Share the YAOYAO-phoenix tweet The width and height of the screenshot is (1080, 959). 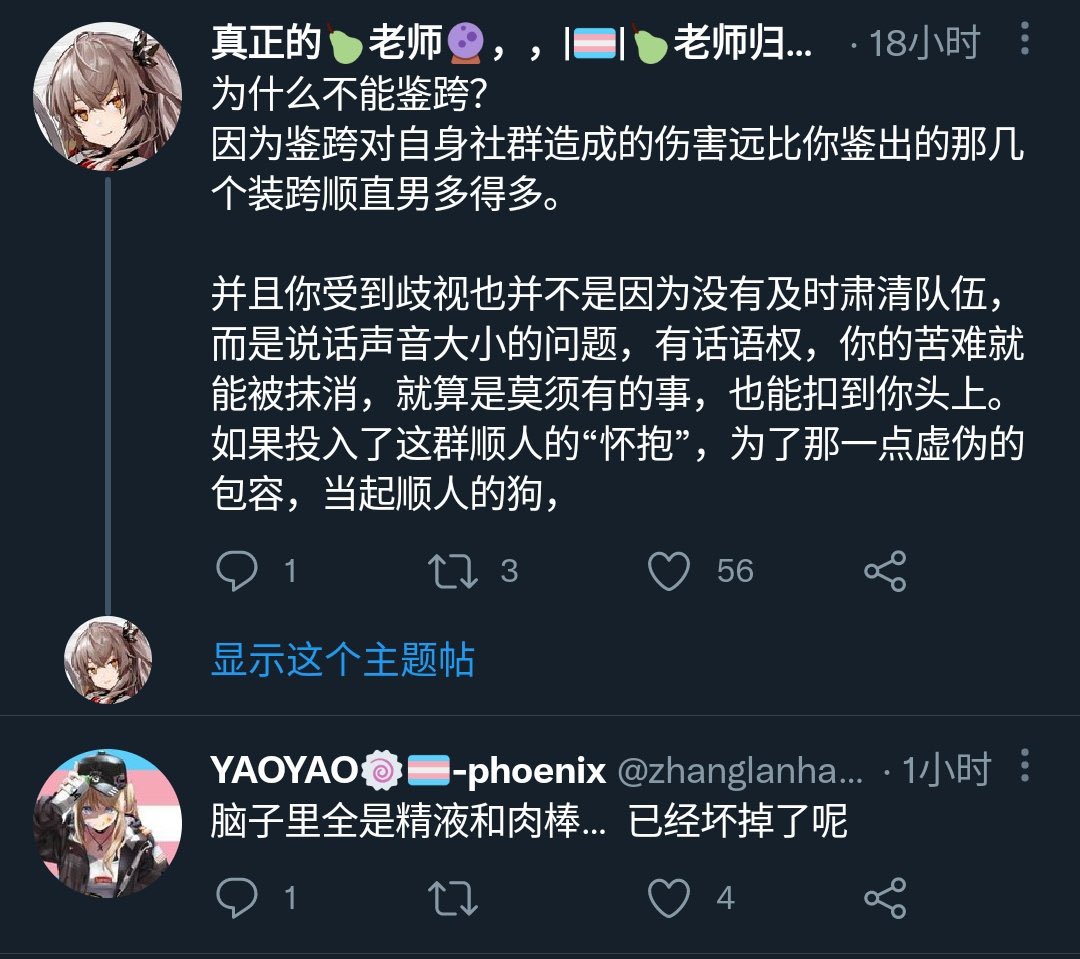pyautogui.click(x=885, y=898)
